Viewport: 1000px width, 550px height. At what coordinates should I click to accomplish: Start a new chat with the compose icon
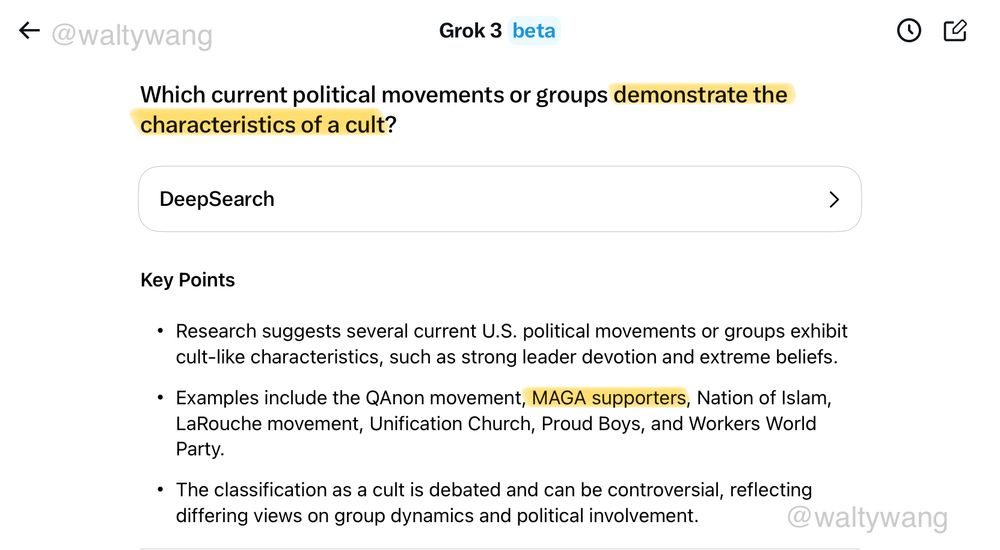pyautogui.click(x=955, y=30)
